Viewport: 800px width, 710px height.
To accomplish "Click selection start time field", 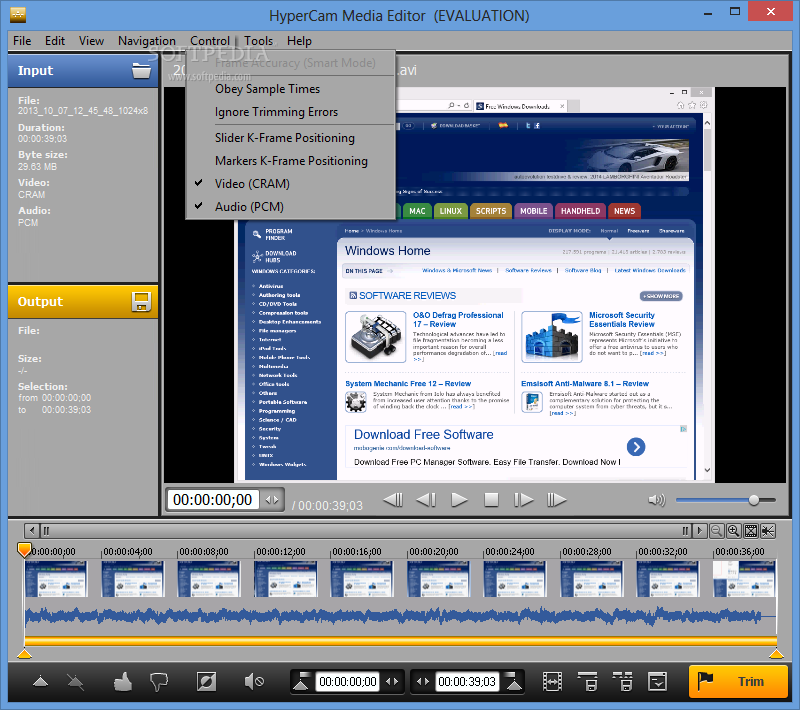I will [347, 681].
